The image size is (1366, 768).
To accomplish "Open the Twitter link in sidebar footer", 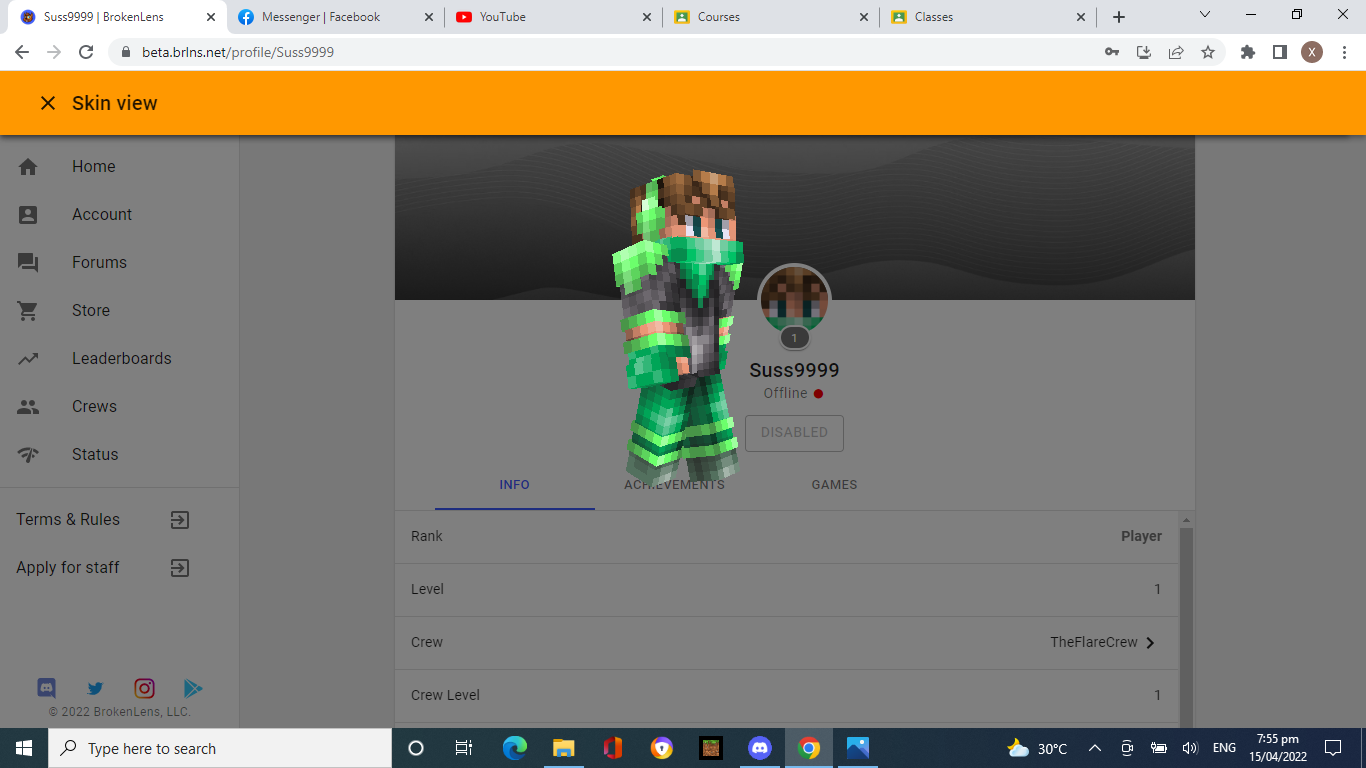I will pyautogui.click(x=95, y=688).
